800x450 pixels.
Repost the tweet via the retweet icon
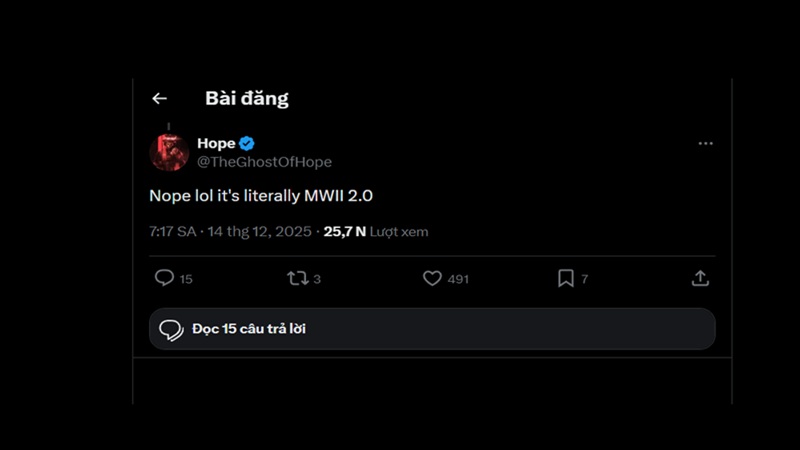click(x=297, y=278)
